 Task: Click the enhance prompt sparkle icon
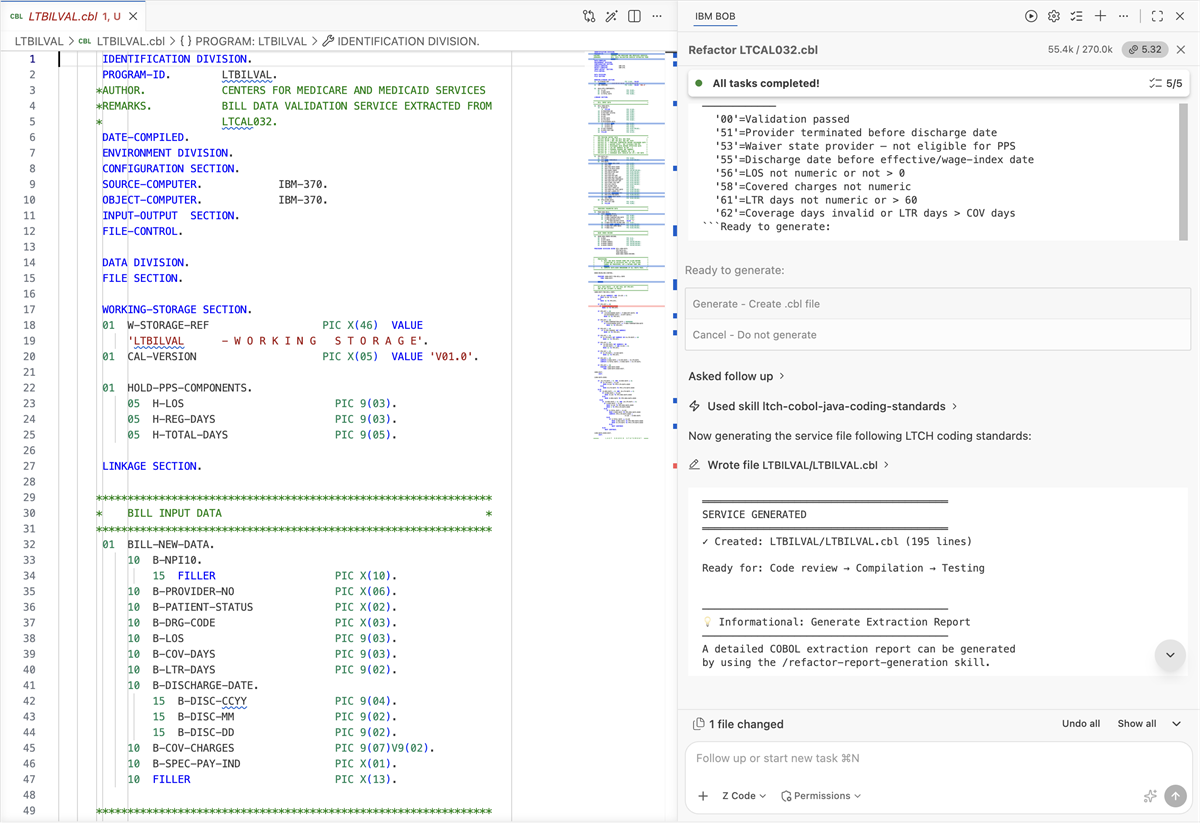pyautogui.click(x=1150, y=796)
